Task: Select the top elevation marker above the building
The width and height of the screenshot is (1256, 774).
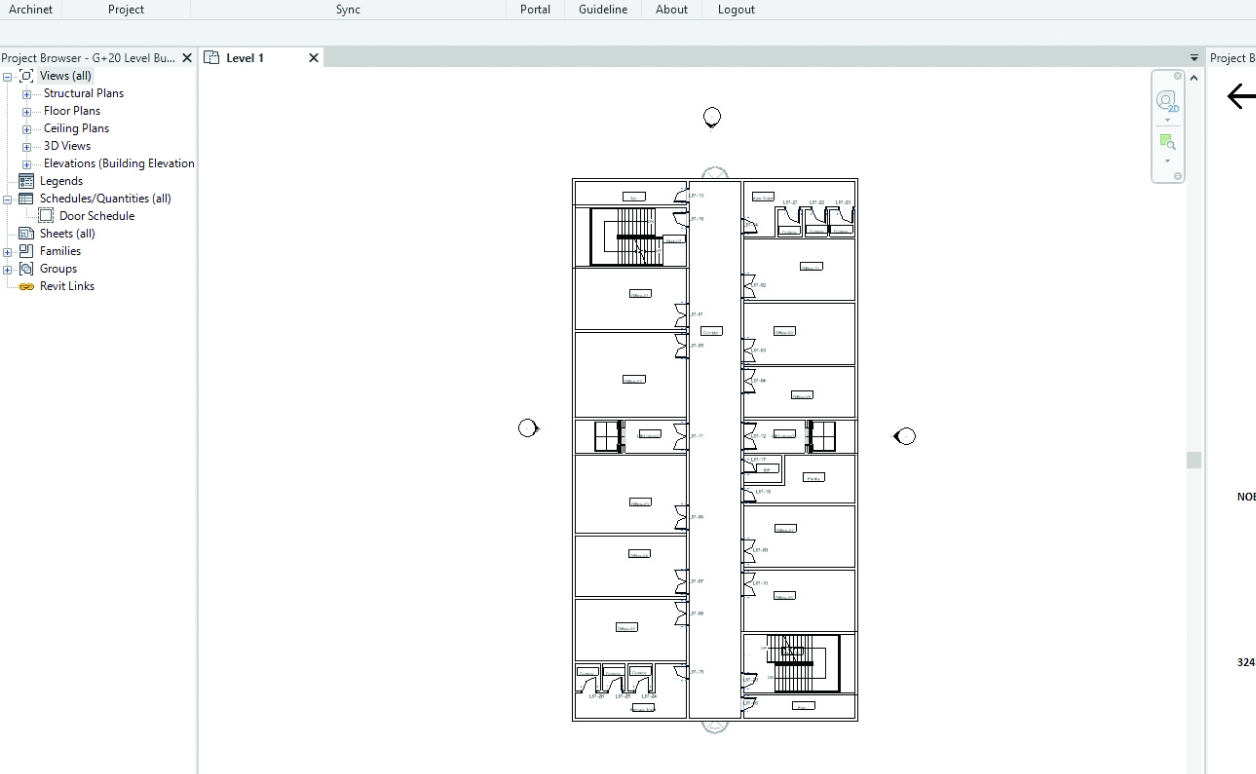Action: pyautogui.click(x=712, y=118)
